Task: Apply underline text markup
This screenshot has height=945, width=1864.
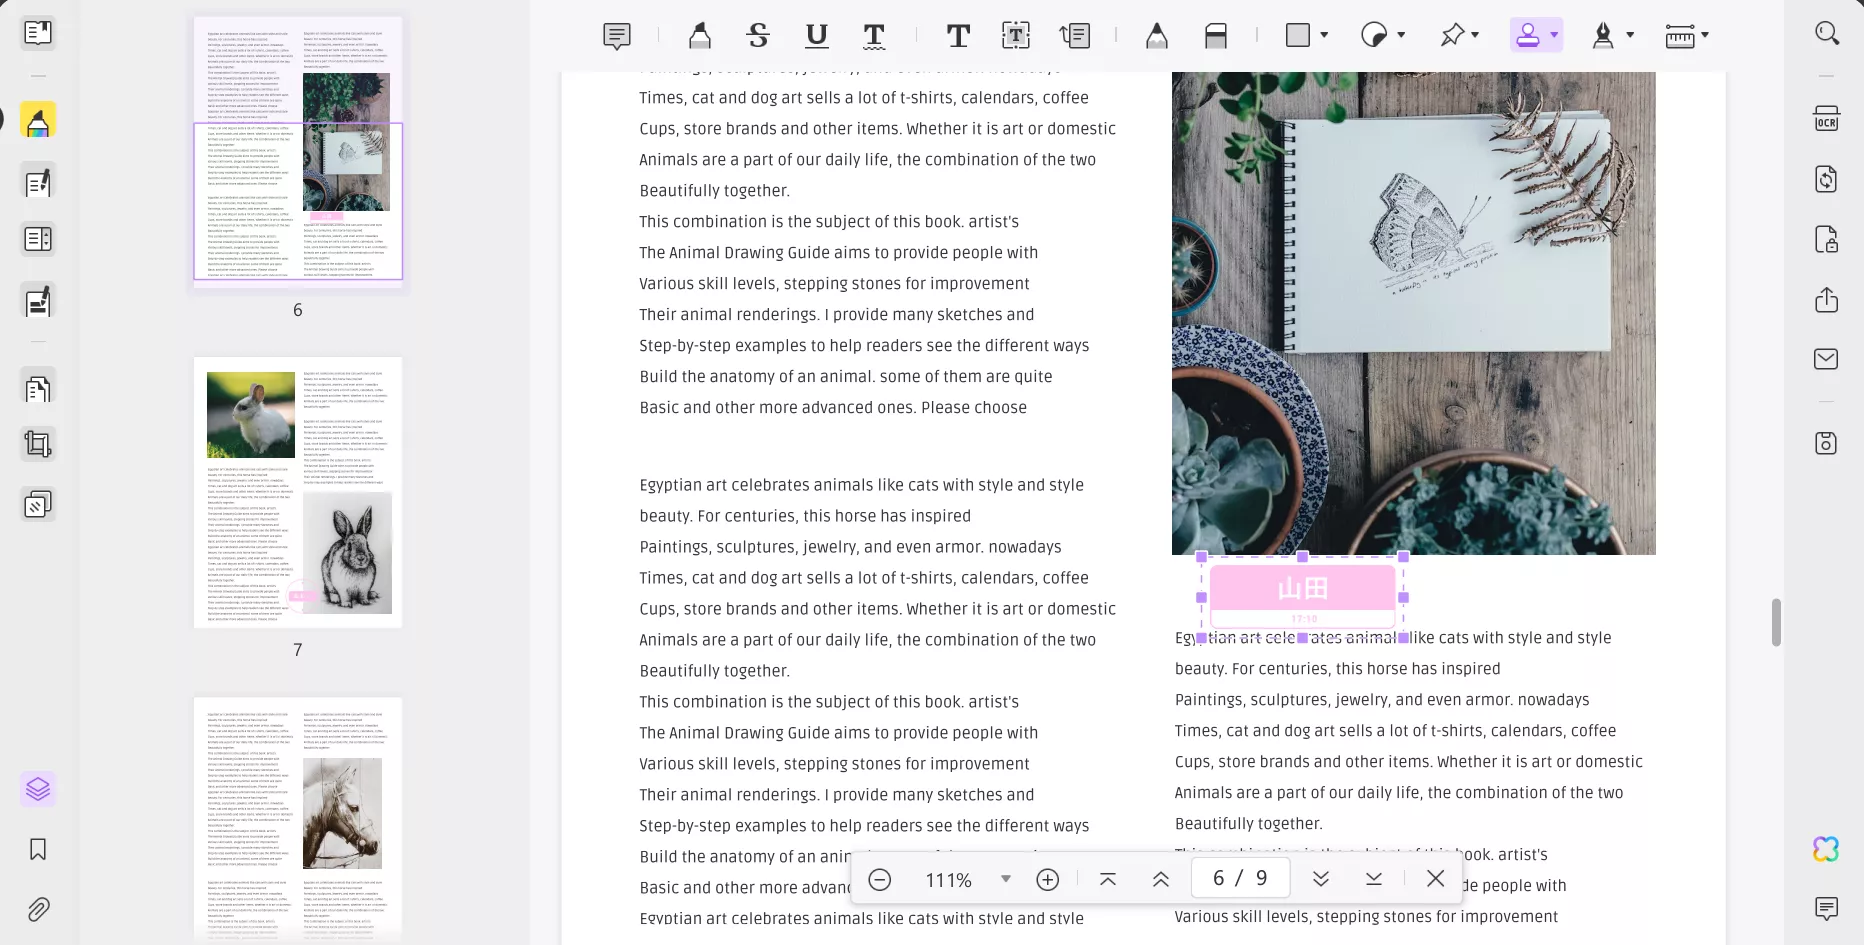Action: point(816,36)
